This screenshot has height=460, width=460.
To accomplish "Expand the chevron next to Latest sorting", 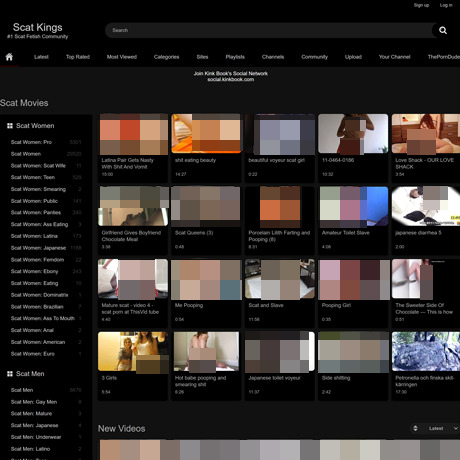I will (456, 428).
